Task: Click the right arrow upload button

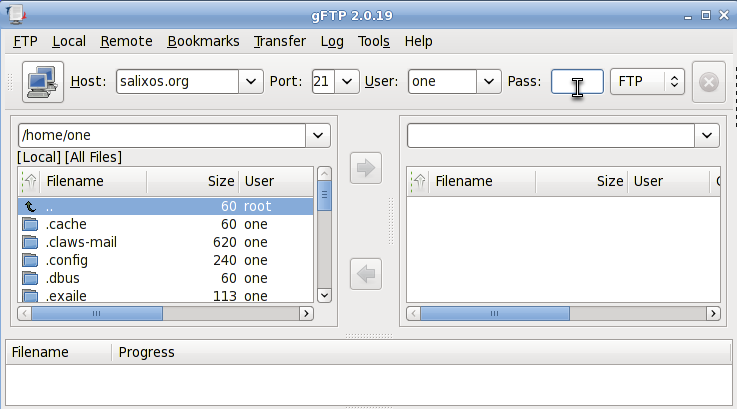Action: (x=366, y=168)
